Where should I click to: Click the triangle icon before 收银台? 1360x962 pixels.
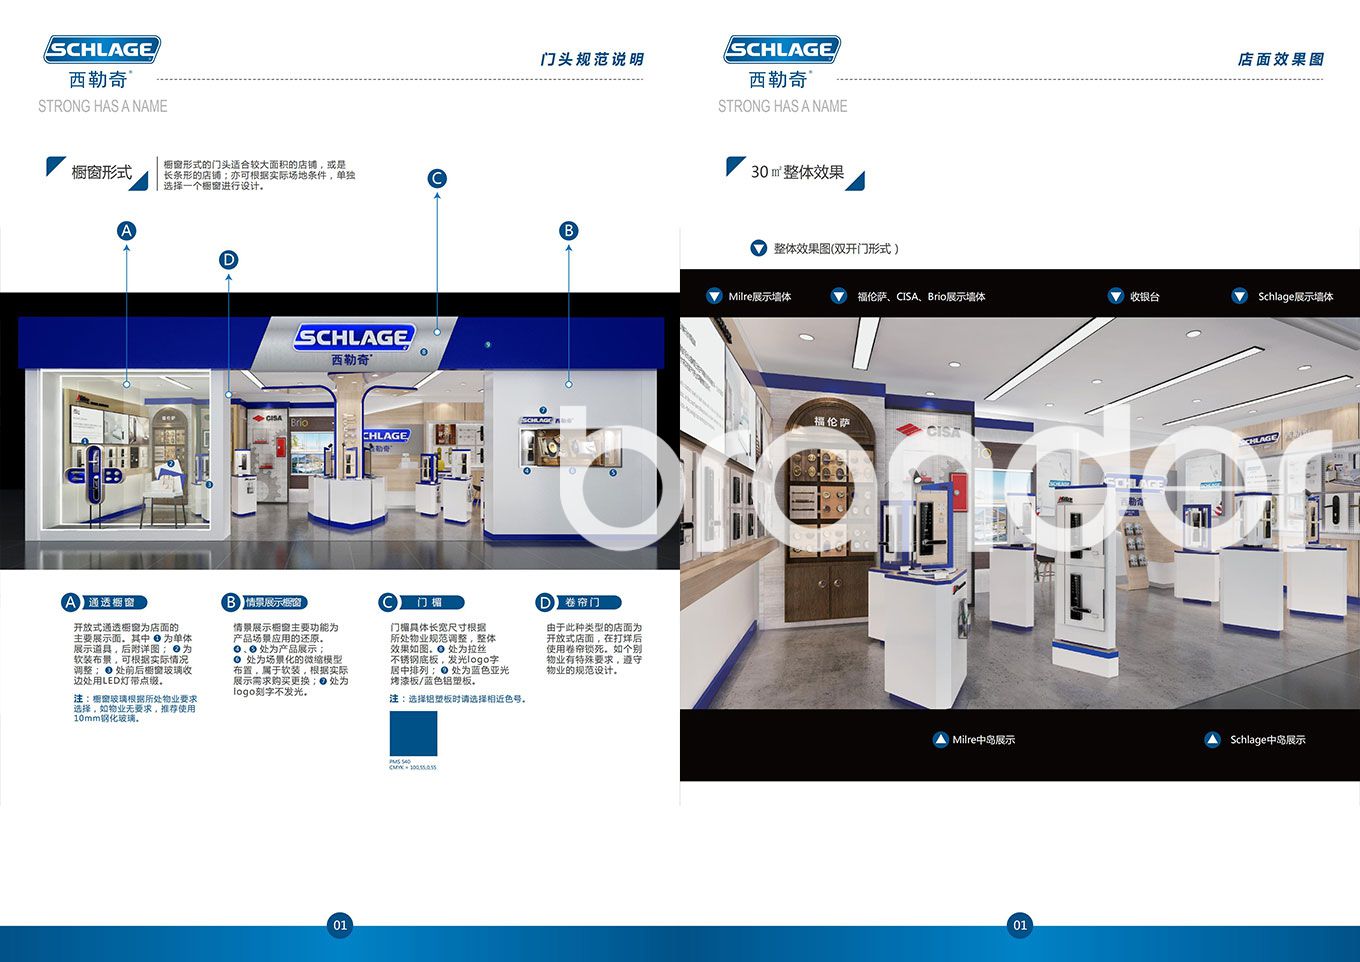[x=1116, y=296]
